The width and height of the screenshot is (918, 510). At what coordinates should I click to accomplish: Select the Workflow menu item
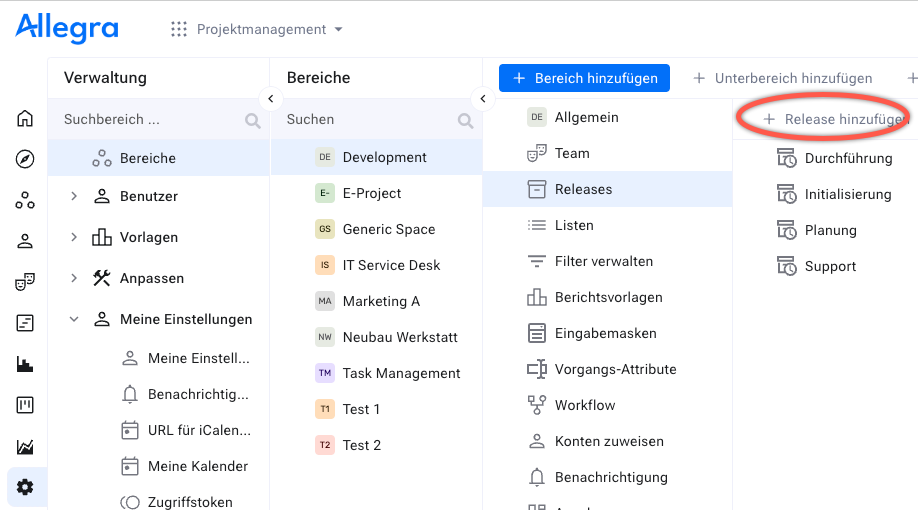coord(584,405)
